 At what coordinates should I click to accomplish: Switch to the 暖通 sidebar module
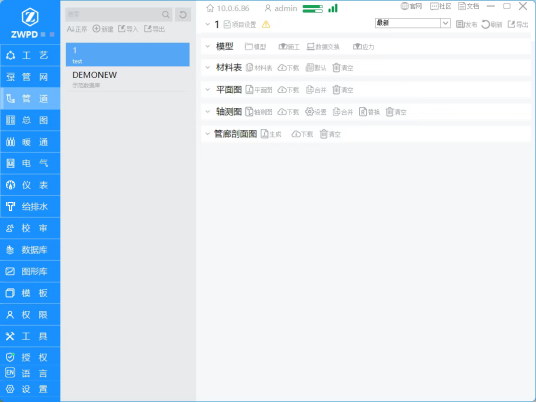coord(30,142)
